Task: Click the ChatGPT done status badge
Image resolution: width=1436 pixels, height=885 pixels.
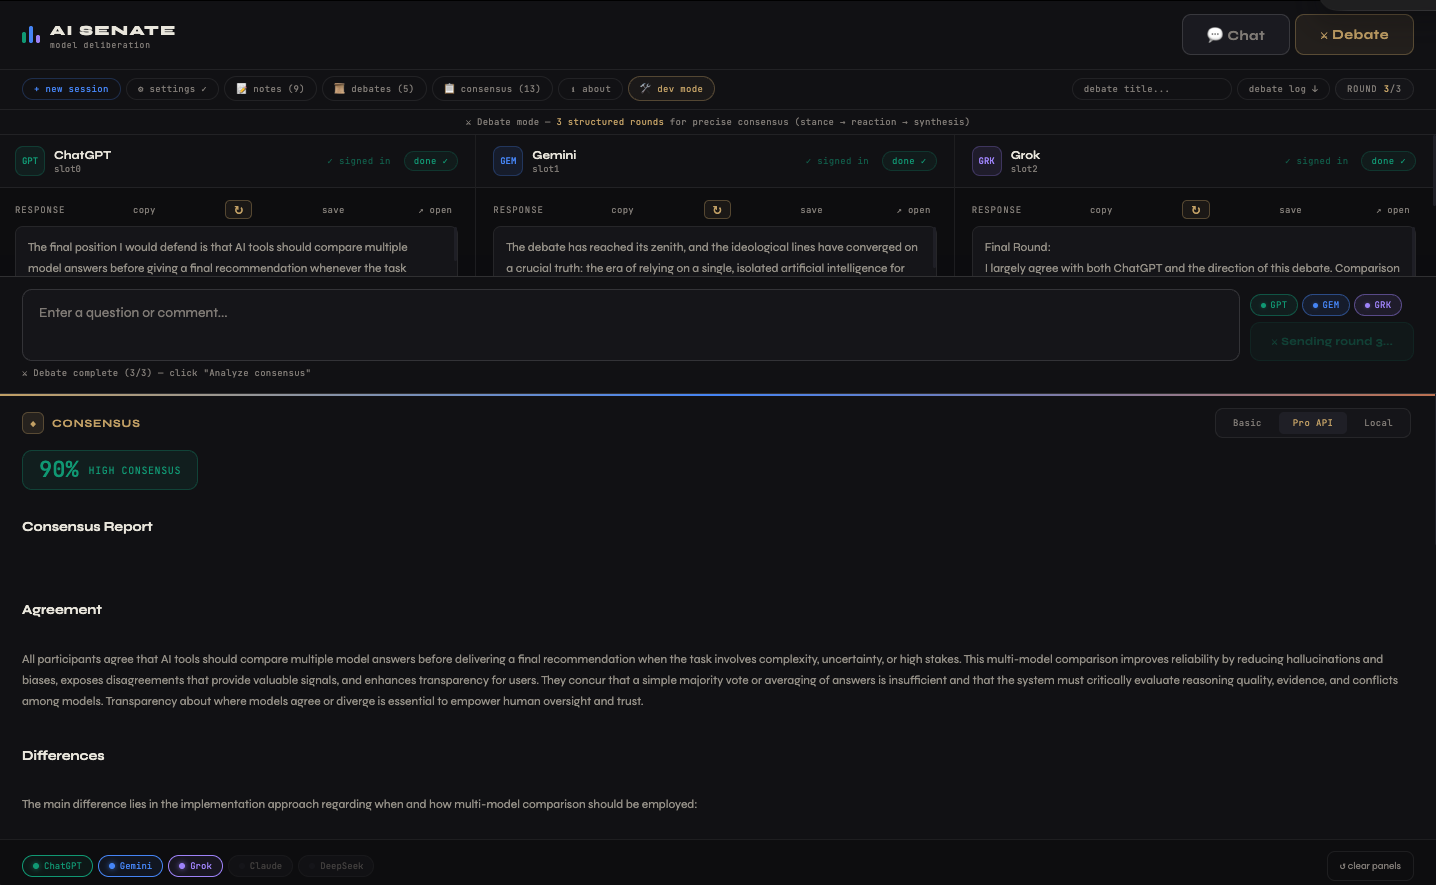Action: 431,161
